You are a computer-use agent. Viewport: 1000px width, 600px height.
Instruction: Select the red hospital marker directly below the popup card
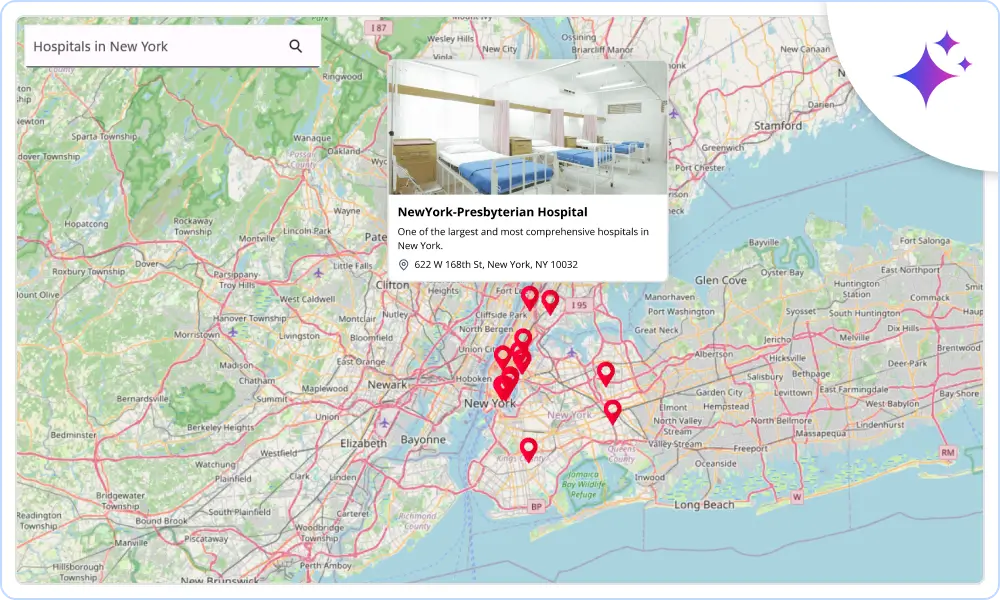(x=529, y=298)
